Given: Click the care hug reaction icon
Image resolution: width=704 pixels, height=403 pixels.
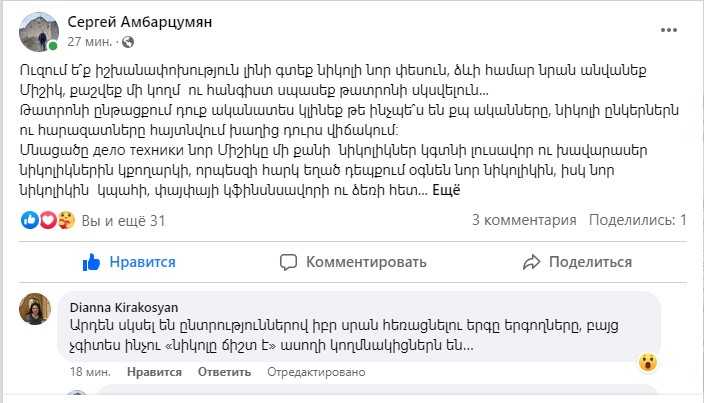Looking at the screenshot, I should pyautogui.click(x=65, y=220).
